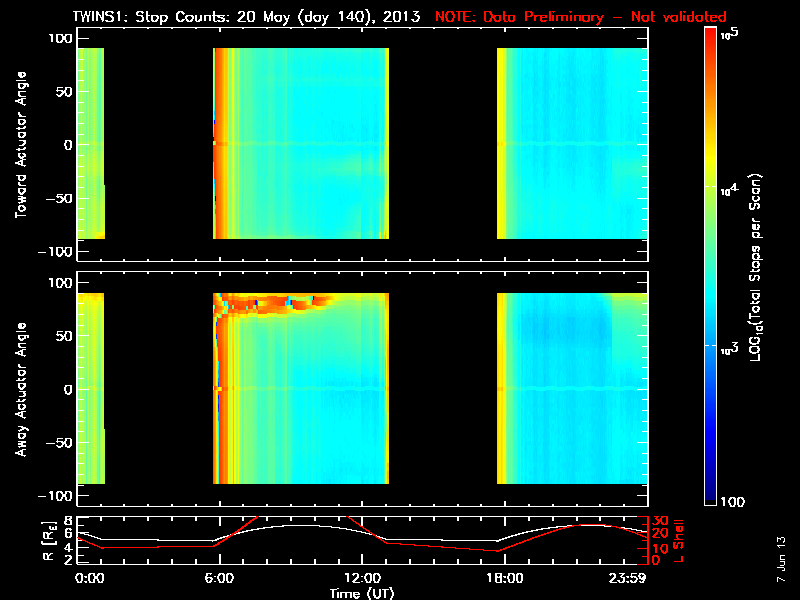Click the 6:00 time axis label
The image size is (800, 600).
(x=219, y=578)
